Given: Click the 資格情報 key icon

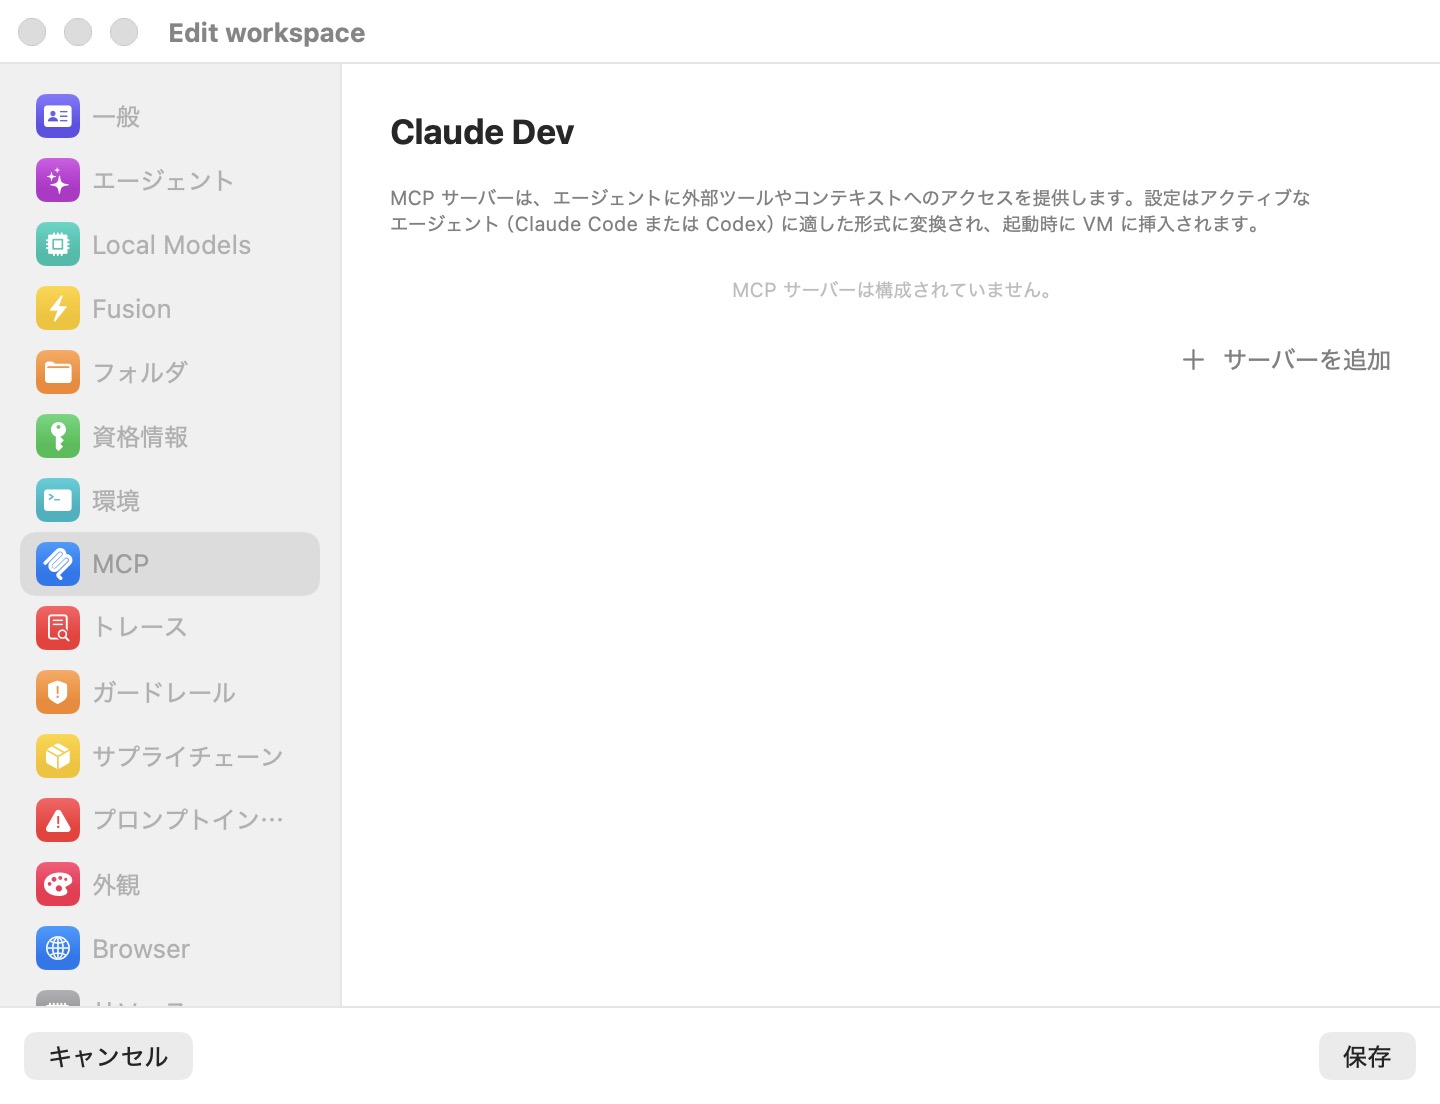Looking at the screenshot, I should (x=58, y=436).
